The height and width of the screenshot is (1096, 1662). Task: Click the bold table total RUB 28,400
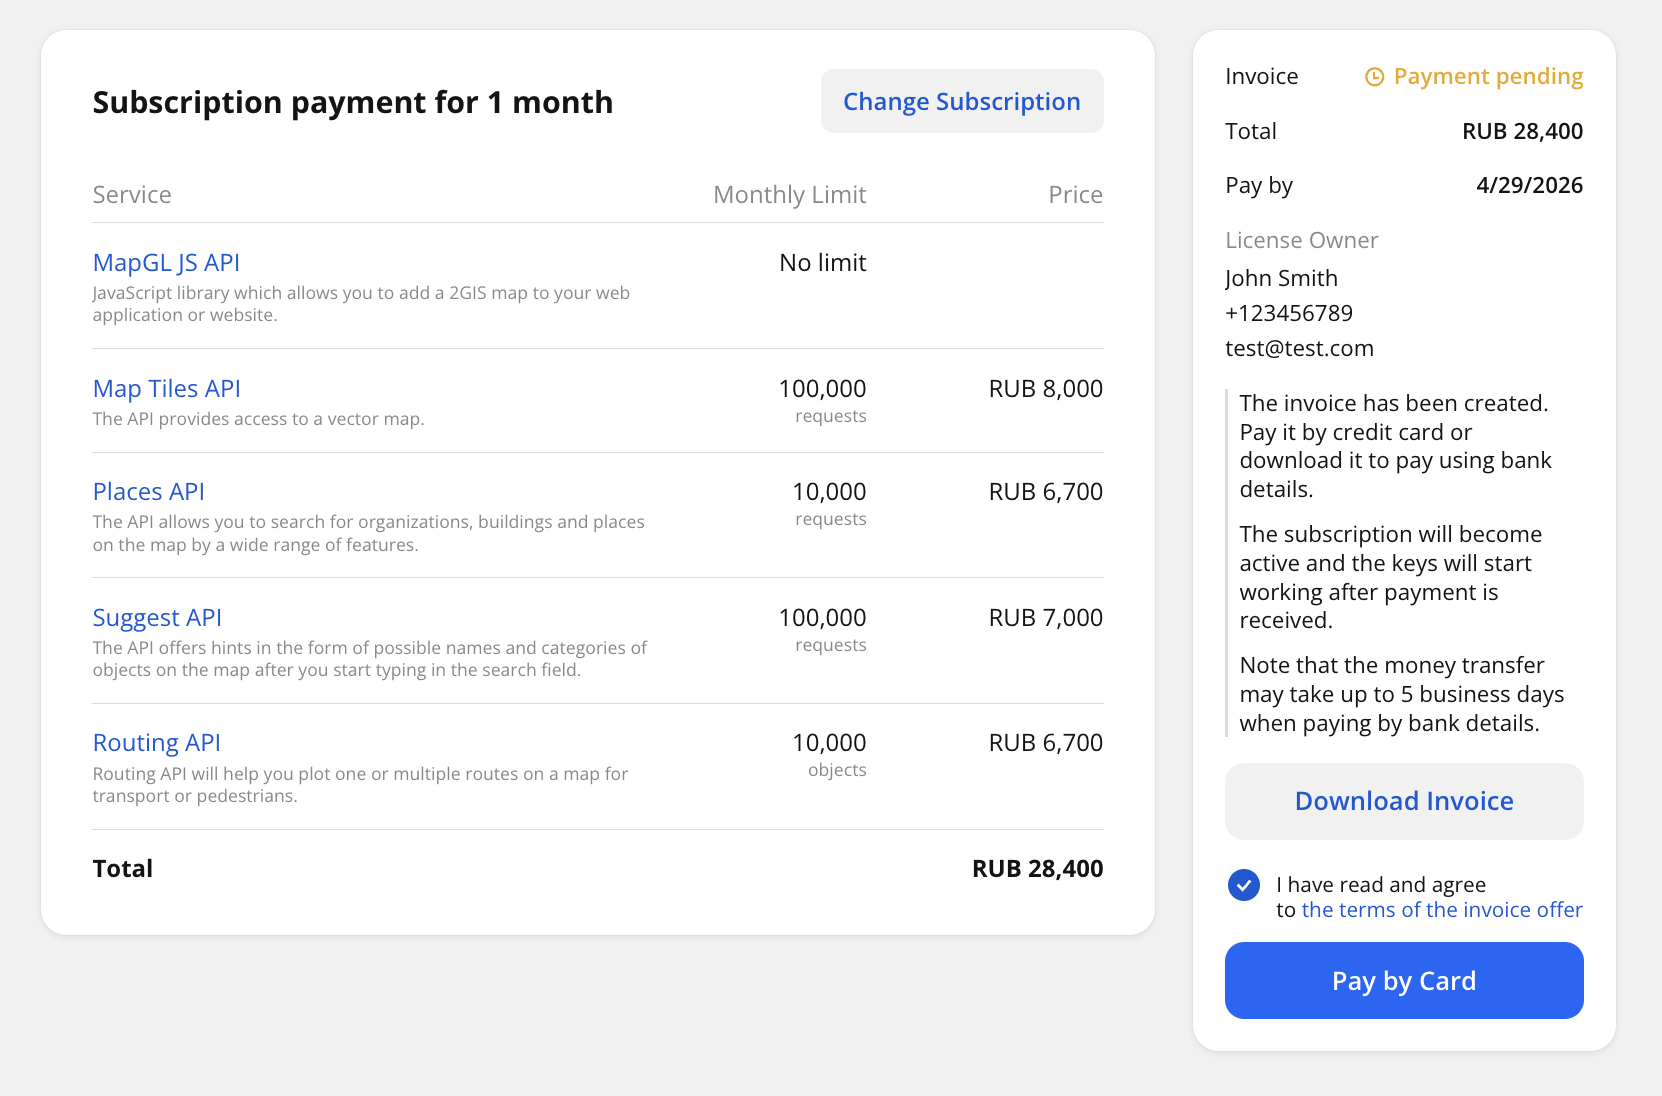[x=1037, y=869]
